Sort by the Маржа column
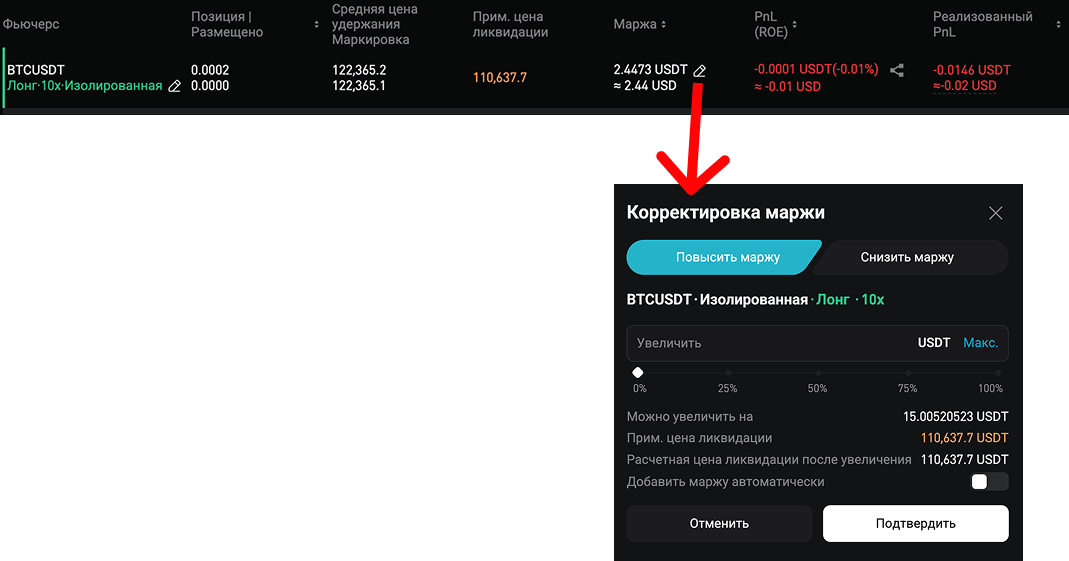The height and width of the screenshot is (561, 1069). pyautogui.click(x=663, y=24)
